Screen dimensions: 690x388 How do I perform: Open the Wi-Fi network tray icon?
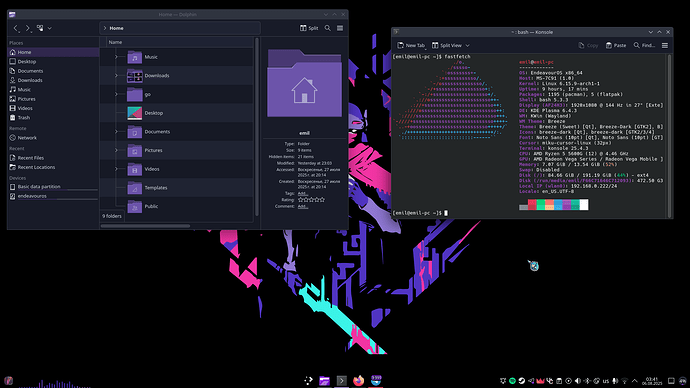tap(624, 381)
